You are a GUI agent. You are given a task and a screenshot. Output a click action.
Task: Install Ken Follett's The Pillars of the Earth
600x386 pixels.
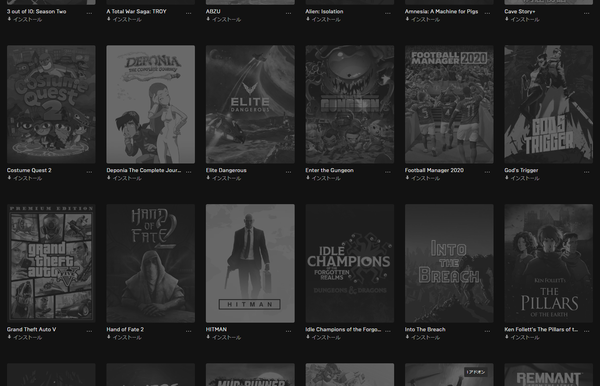tap(522, 337)
